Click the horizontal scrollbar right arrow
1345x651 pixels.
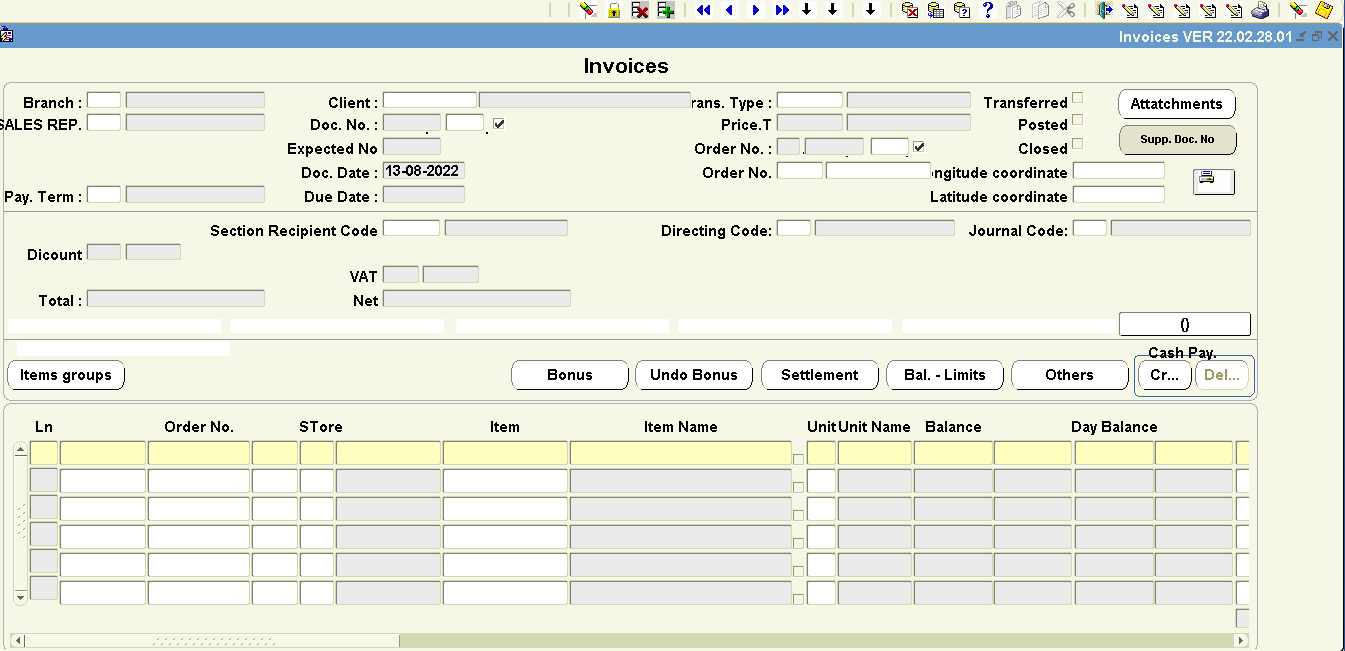coord(1241,640)
